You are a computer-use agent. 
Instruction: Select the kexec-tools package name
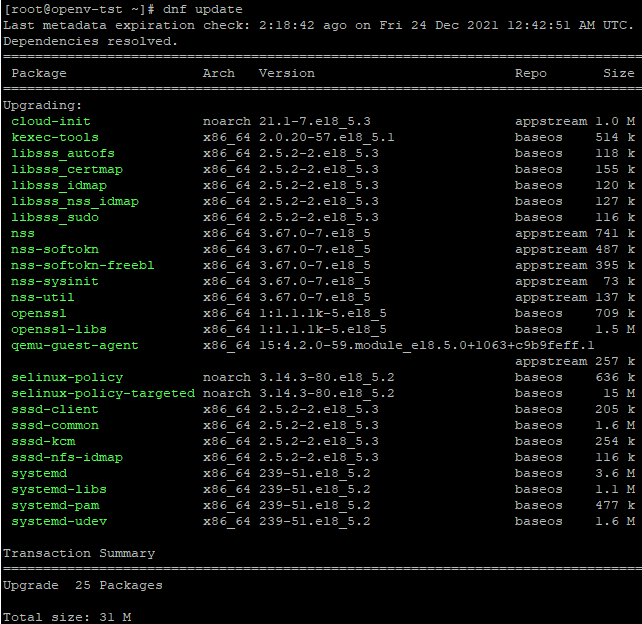[55, 137]
